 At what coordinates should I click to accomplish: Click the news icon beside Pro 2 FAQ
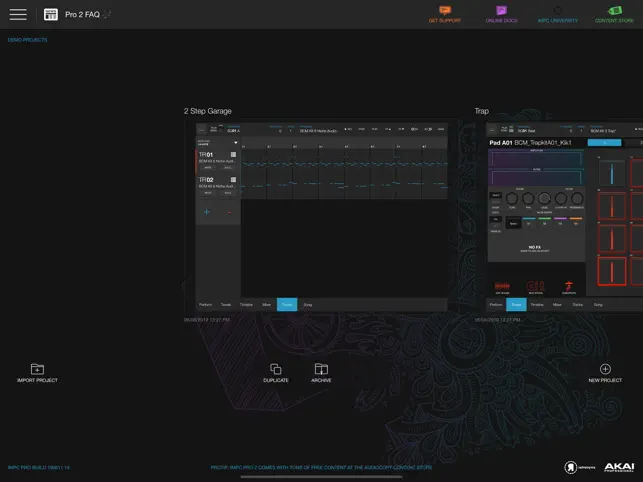tap(51, 14)
